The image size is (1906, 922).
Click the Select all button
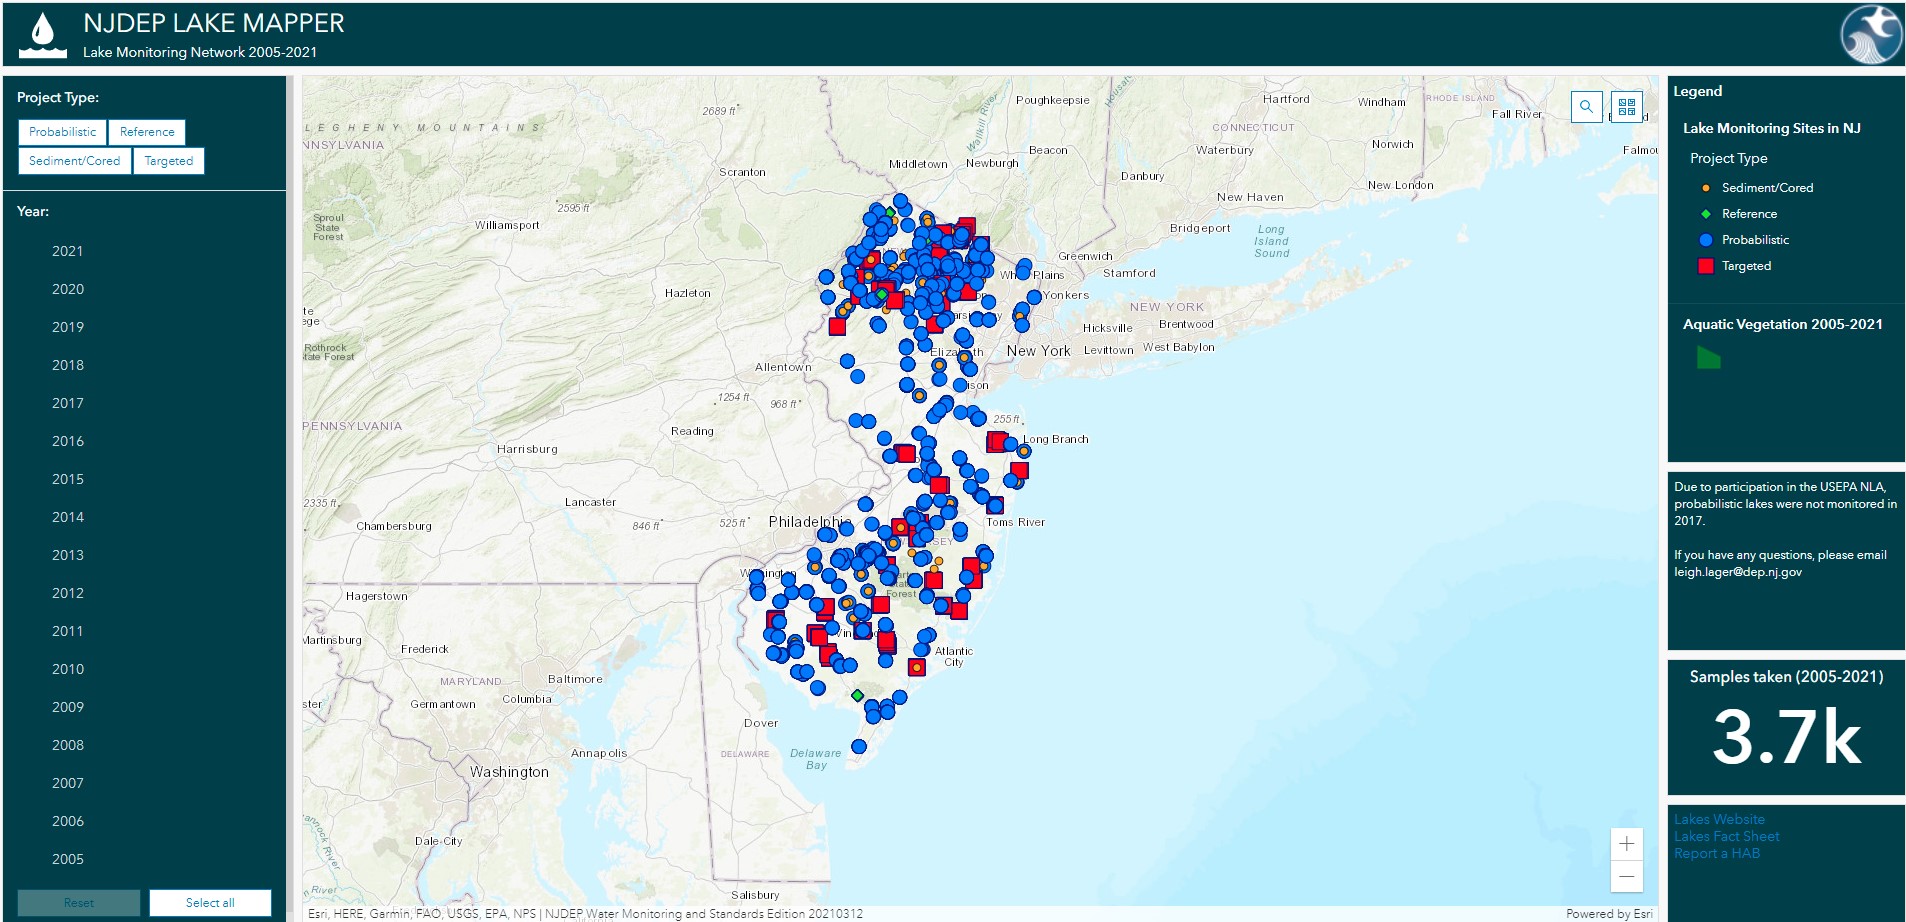pos(210,903)
